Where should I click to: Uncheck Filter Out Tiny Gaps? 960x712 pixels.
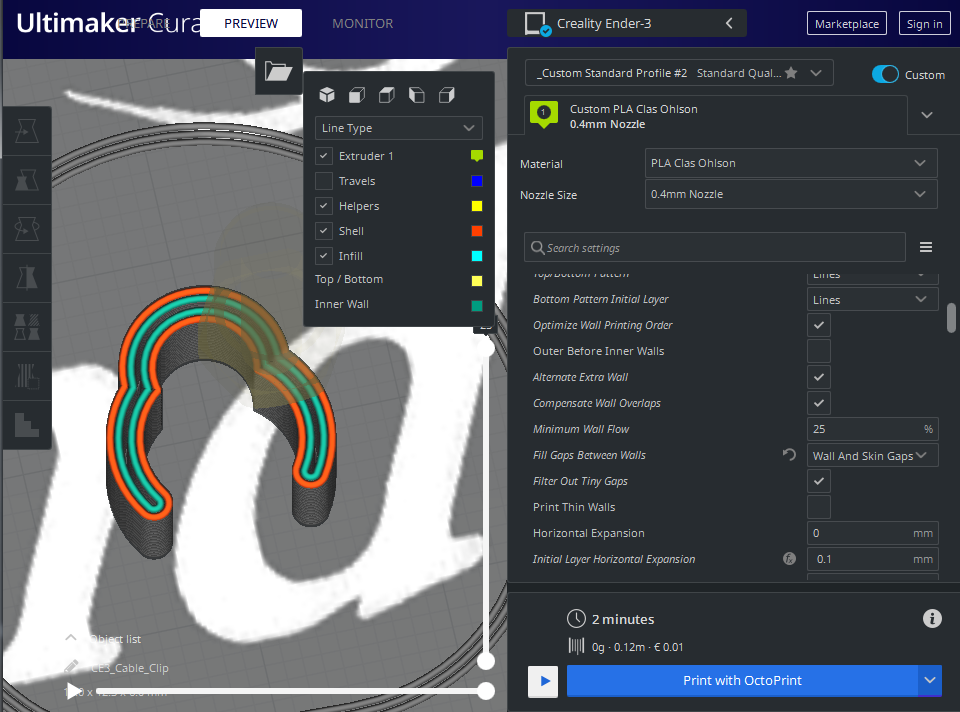[819, 481]
